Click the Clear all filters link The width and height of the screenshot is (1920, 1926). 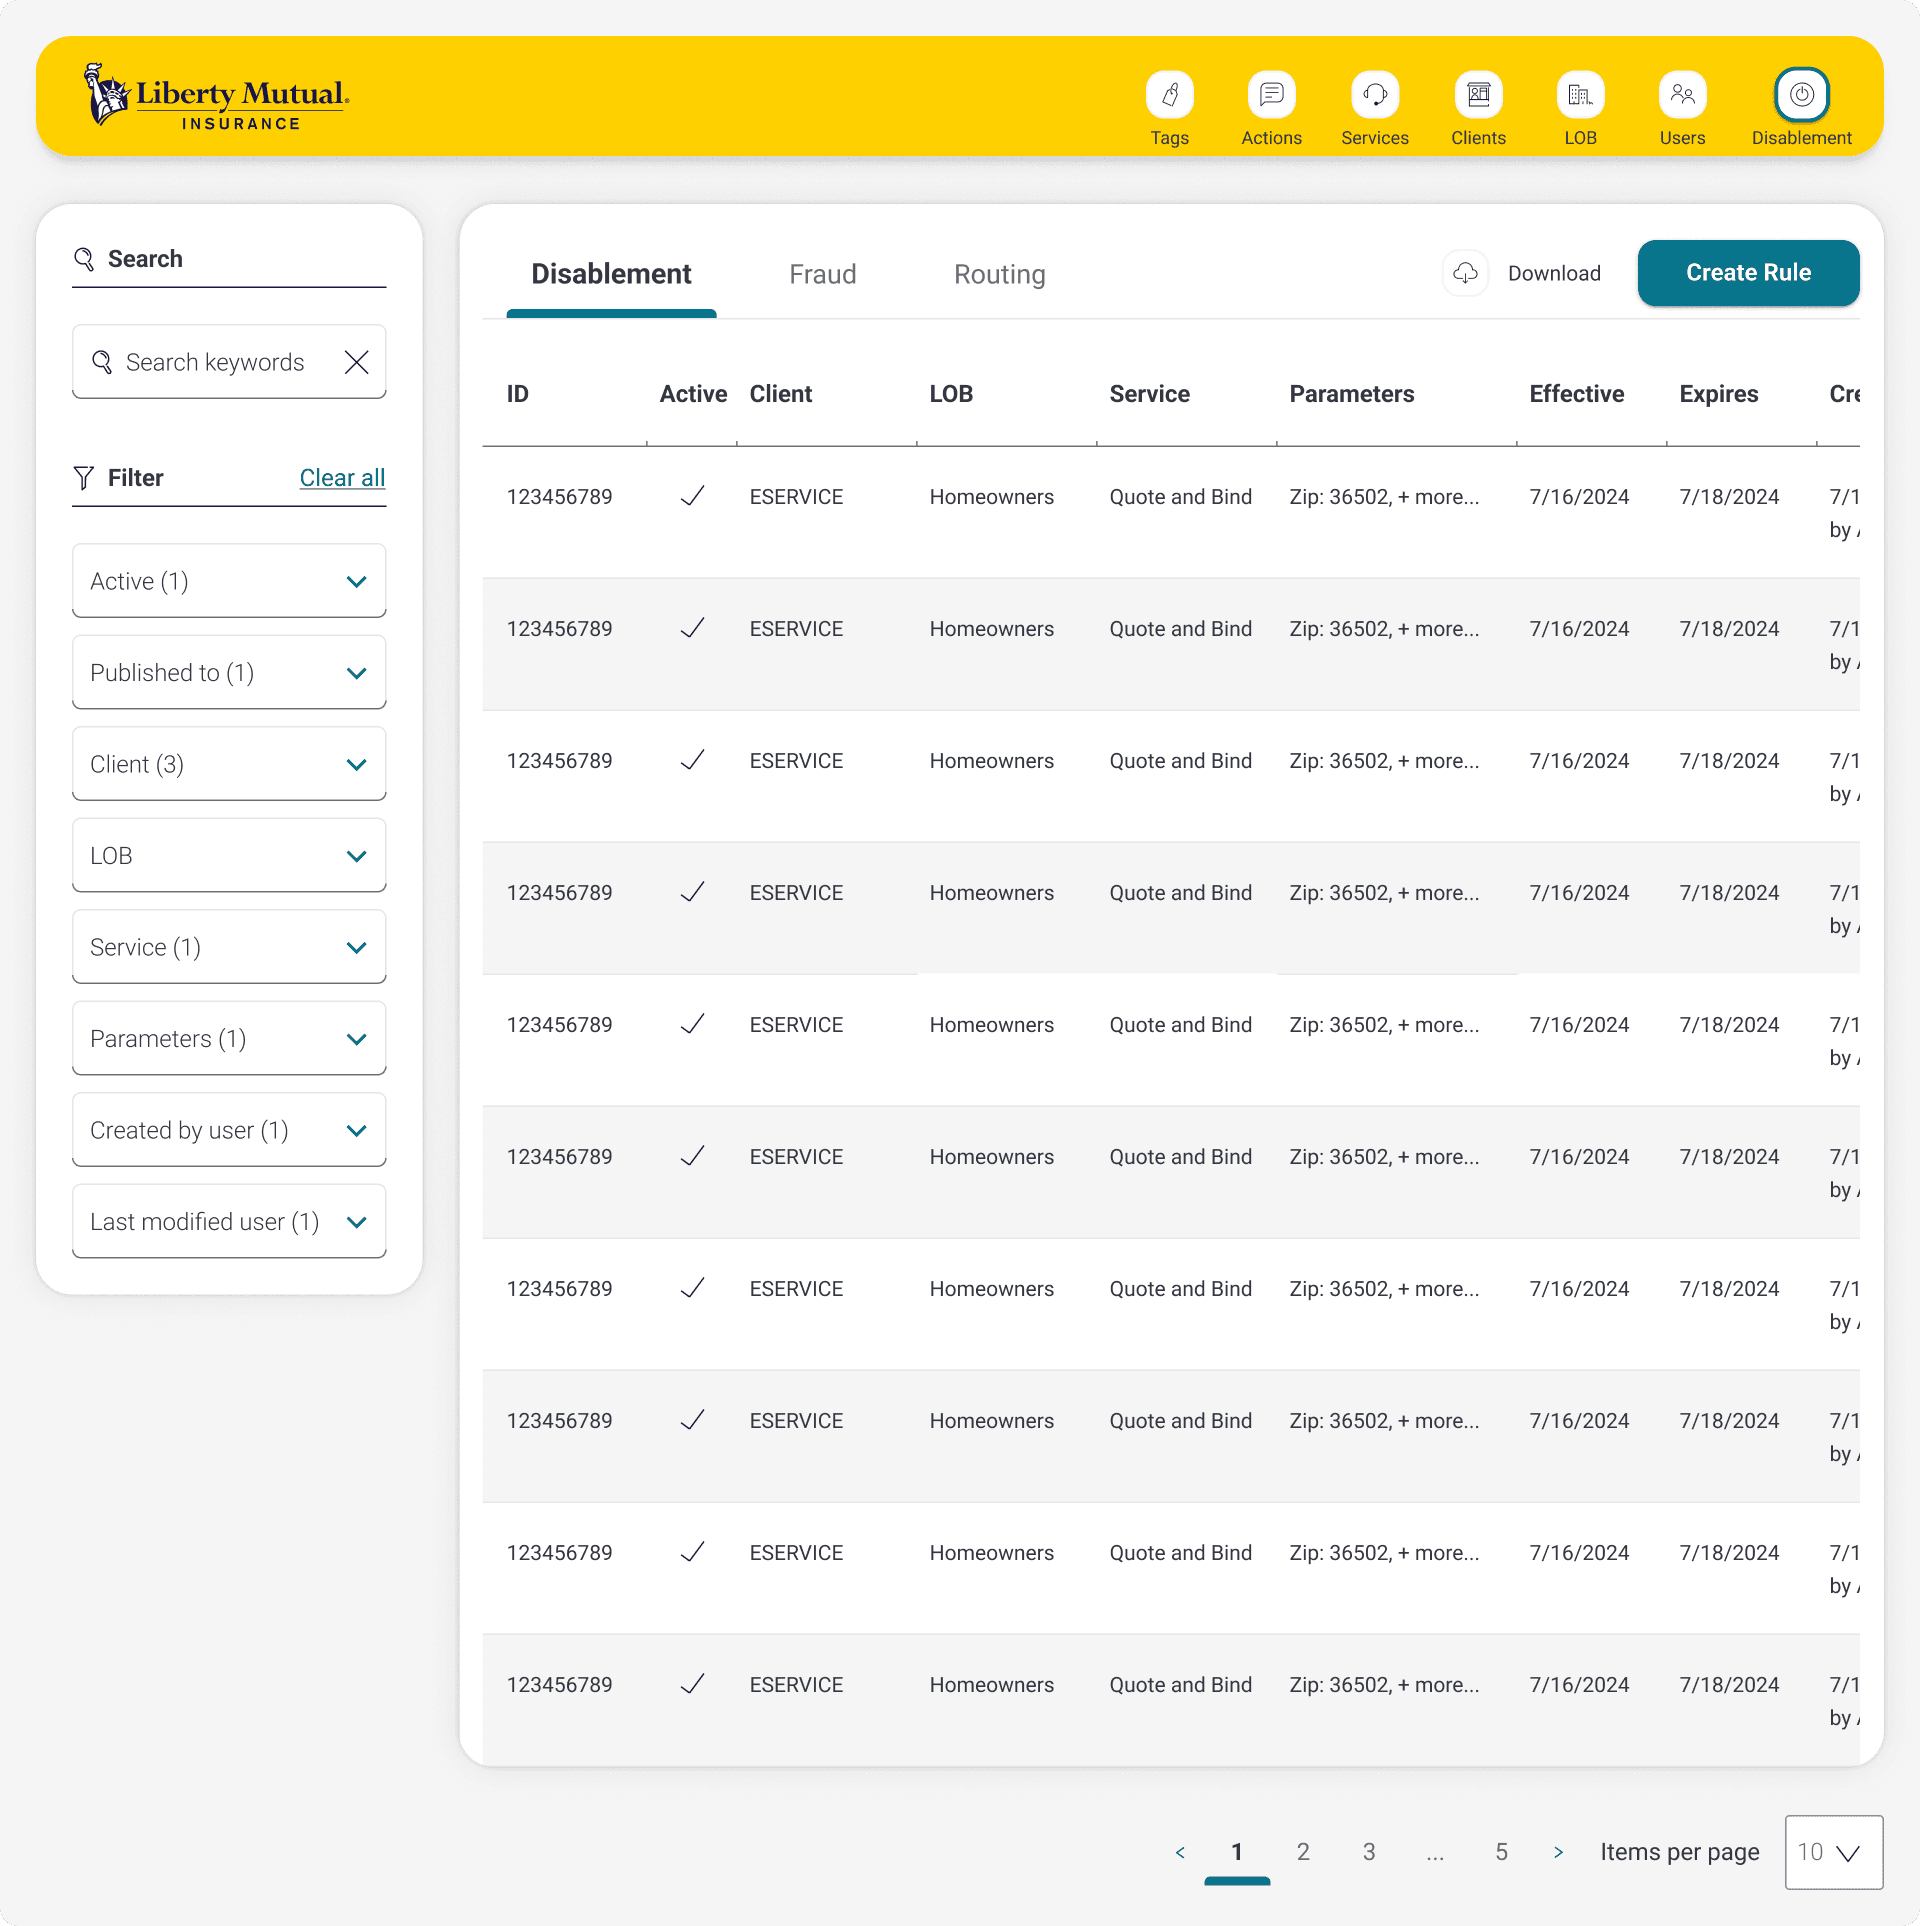click(x=342, y=478)
